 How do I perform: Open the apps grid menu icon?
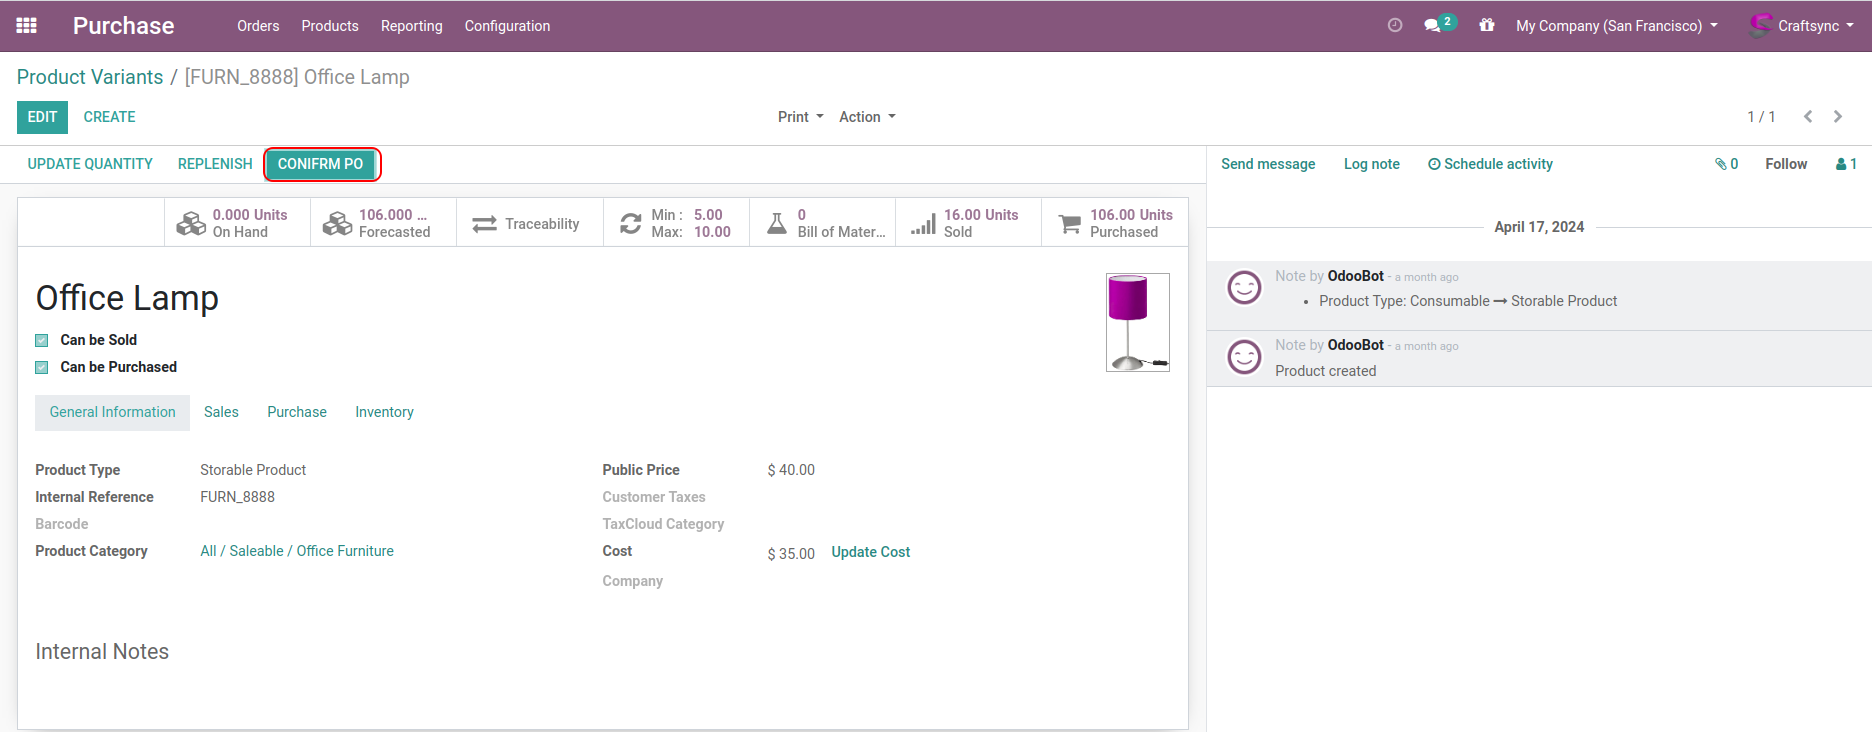(x=27, y=26)
